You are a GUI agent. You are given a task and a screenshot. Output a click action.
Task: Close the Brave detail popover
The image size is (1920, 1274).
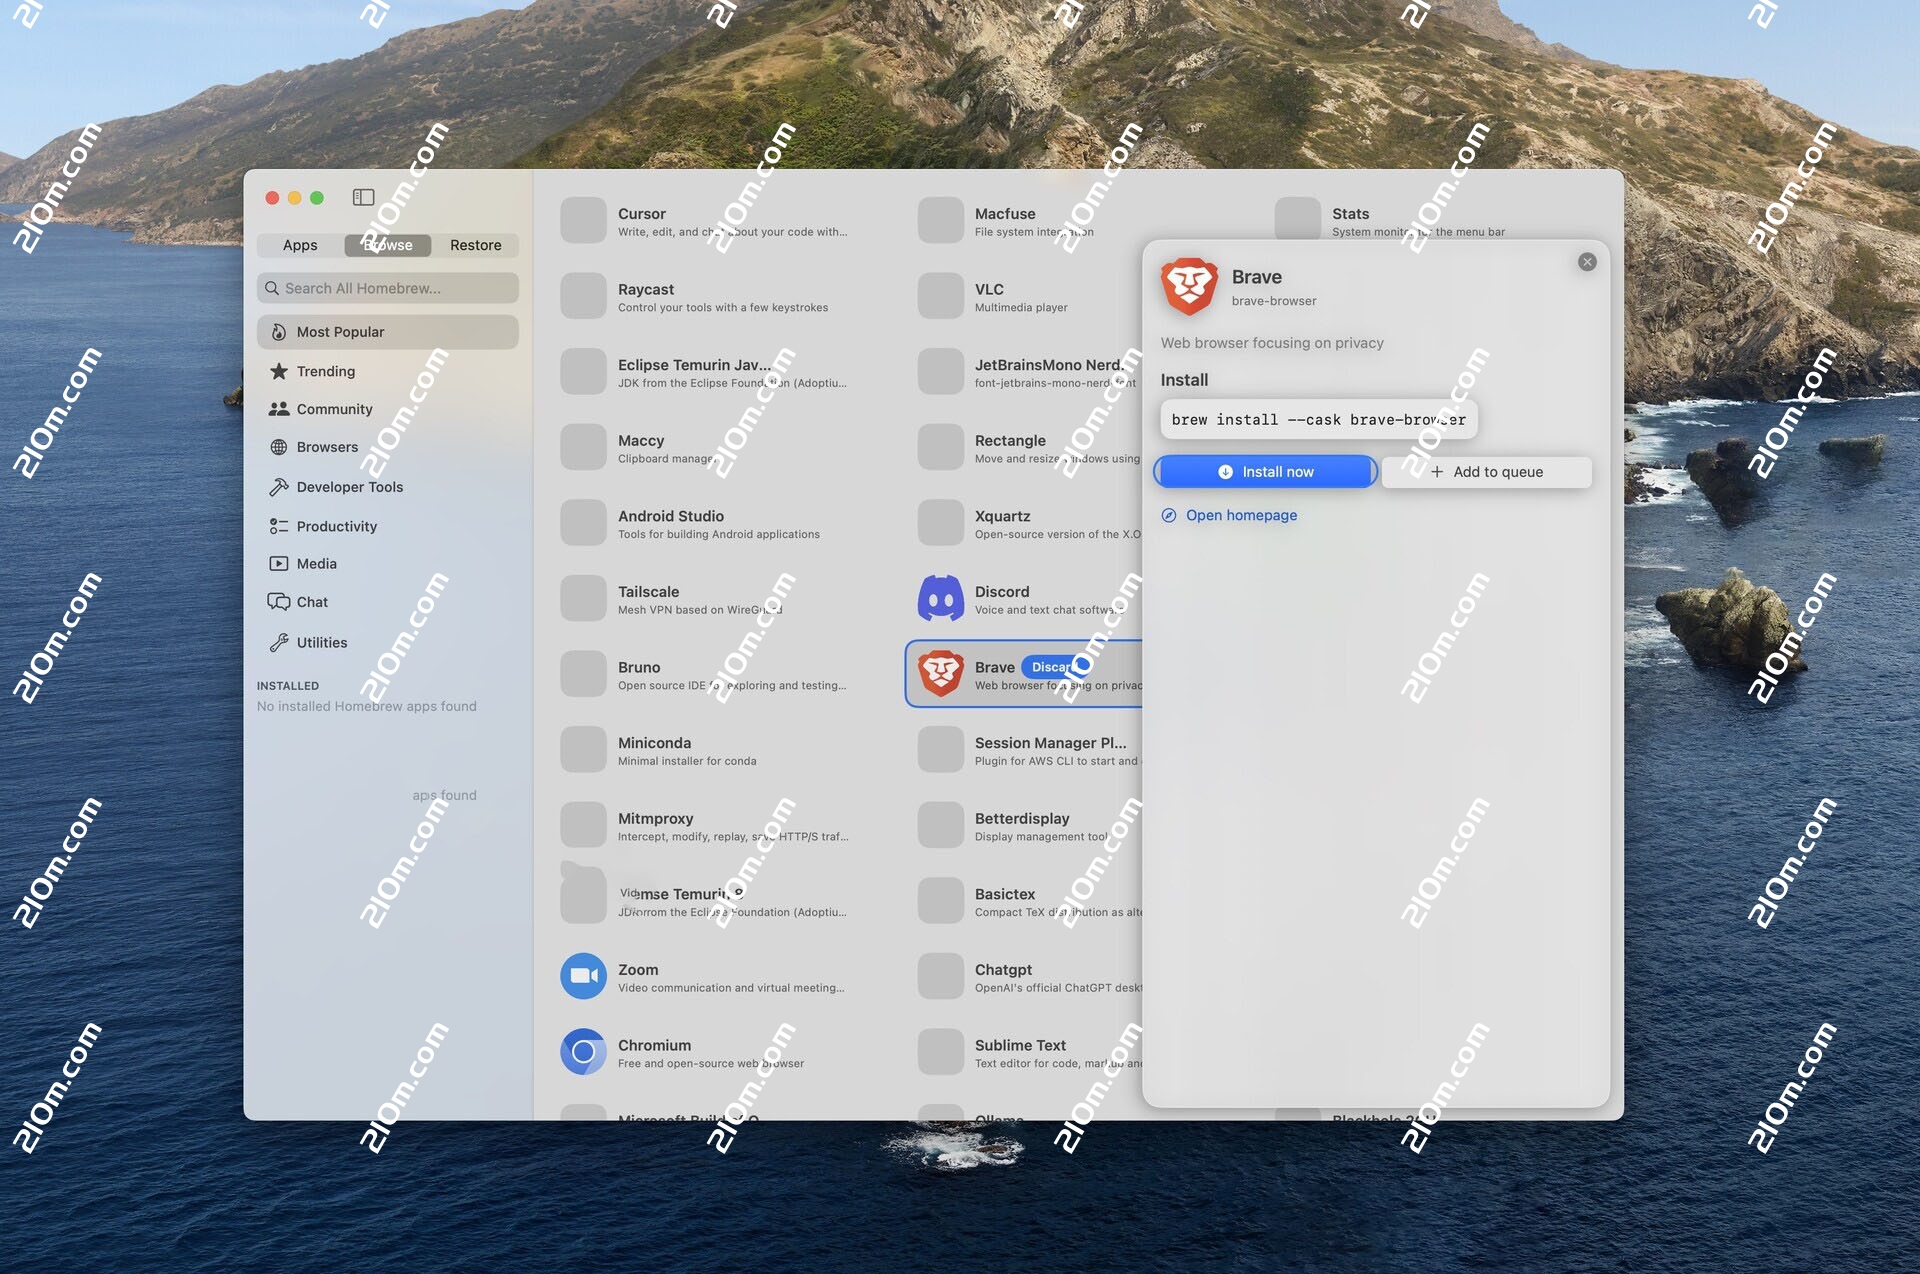click(x=1587, y=262)
